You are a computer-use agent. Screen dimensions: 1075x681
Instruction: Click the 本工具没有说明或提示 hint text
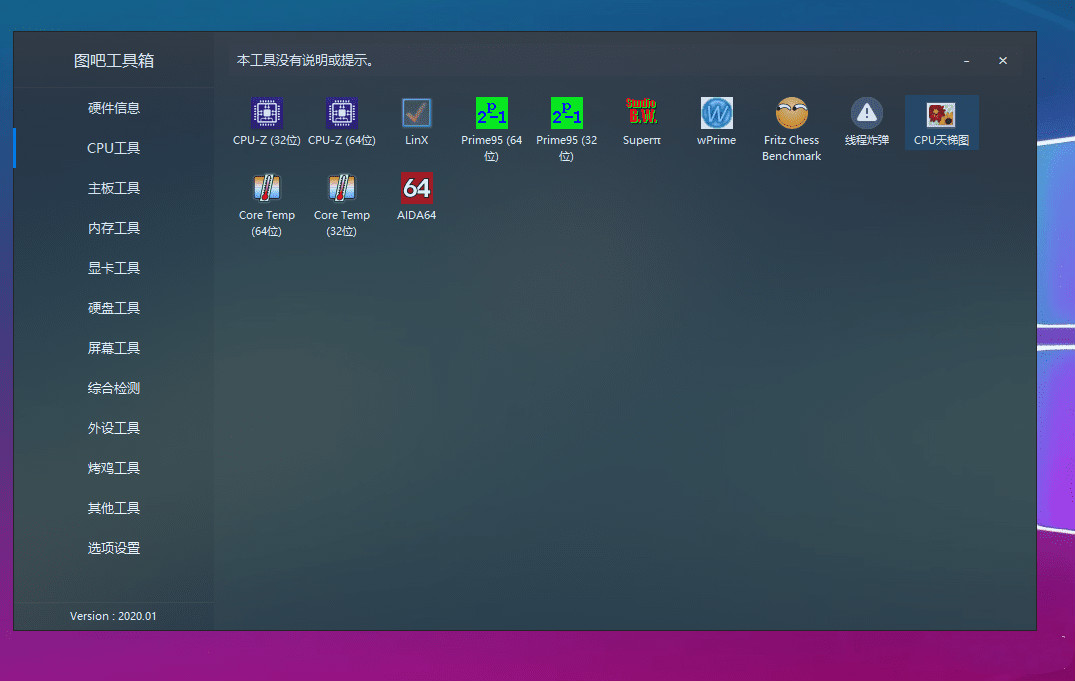305,60
